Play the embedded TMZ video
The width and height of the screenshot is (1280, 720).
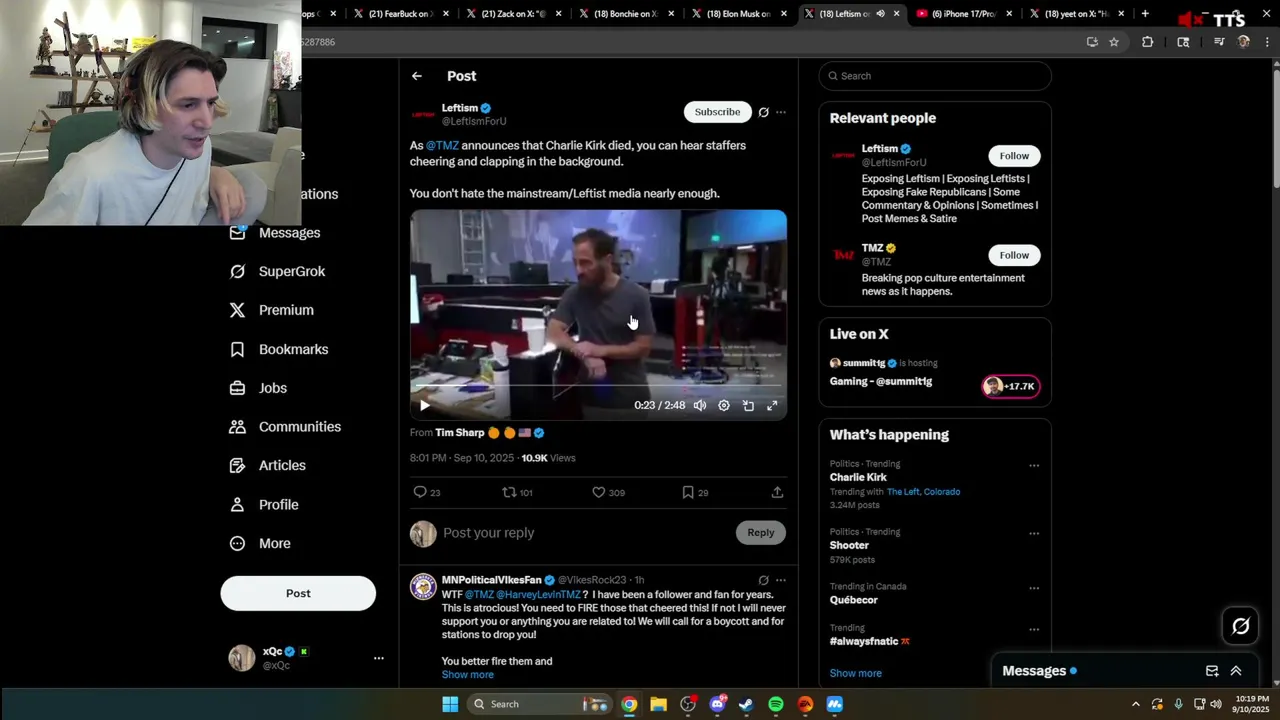click(x=424, y=405)
